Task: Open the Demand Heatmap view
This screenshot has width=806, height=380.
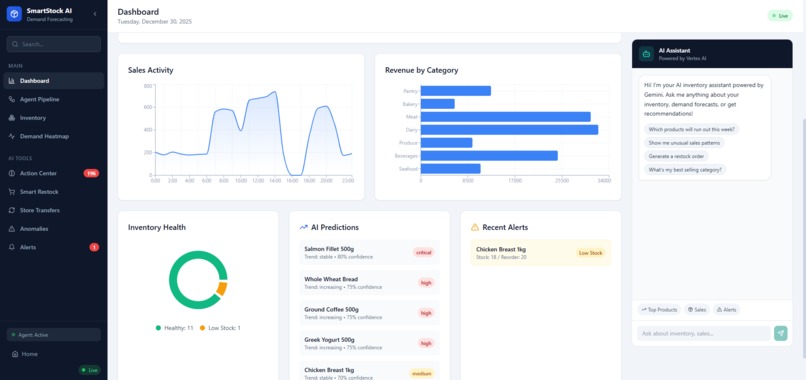Action: click(x=53, y=136)
